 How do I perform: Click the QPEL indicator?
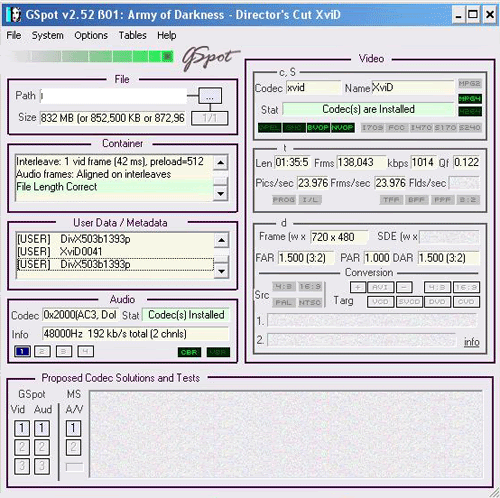pyautogui.click(x=270, y=128)
